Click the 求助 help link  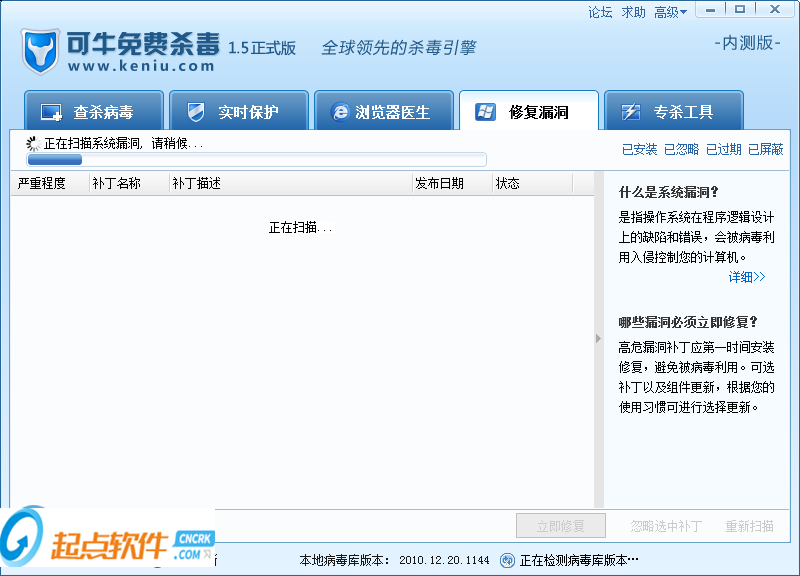[x=634, y=12]
